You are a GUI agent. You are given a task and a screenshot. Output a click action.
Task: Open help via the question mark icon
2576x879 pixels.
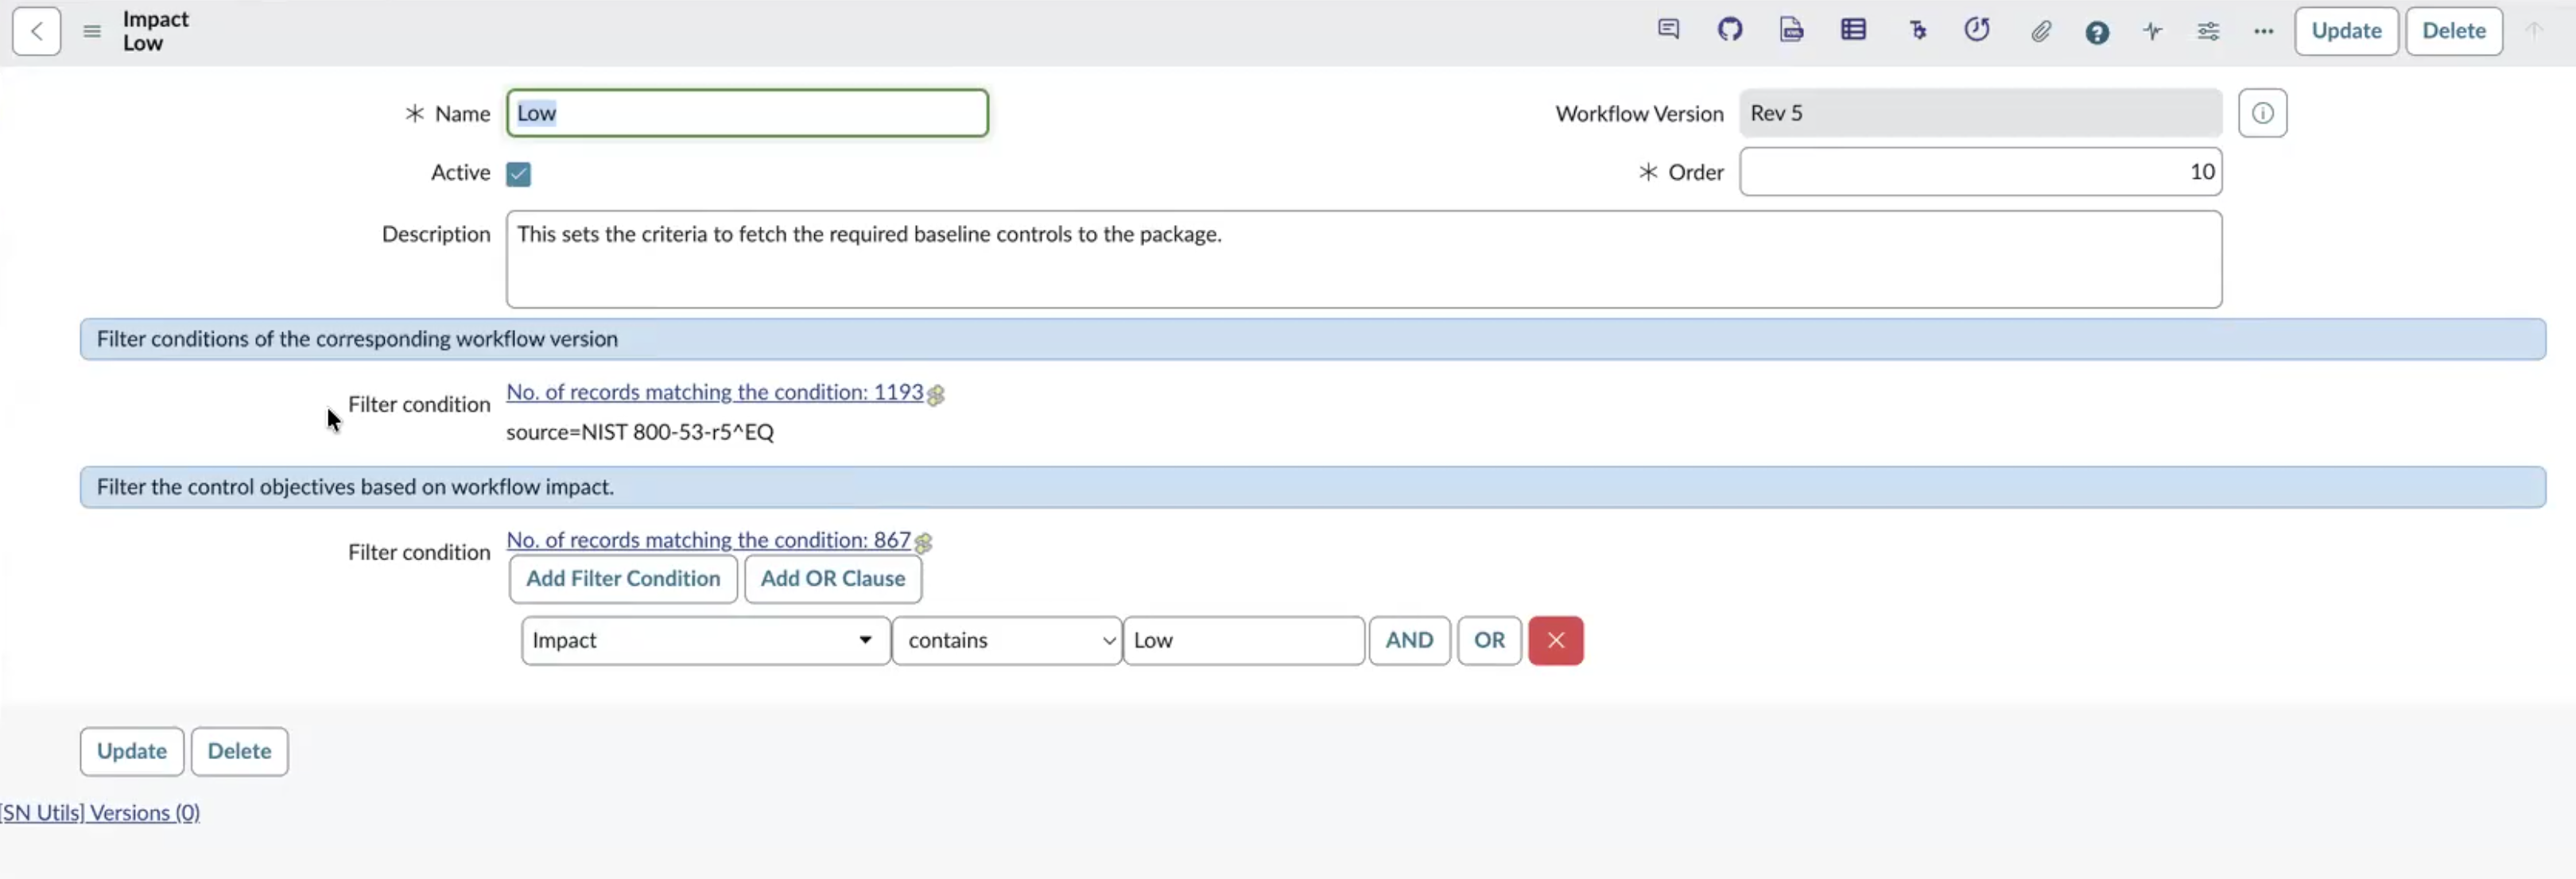[x=2097, y=33]
